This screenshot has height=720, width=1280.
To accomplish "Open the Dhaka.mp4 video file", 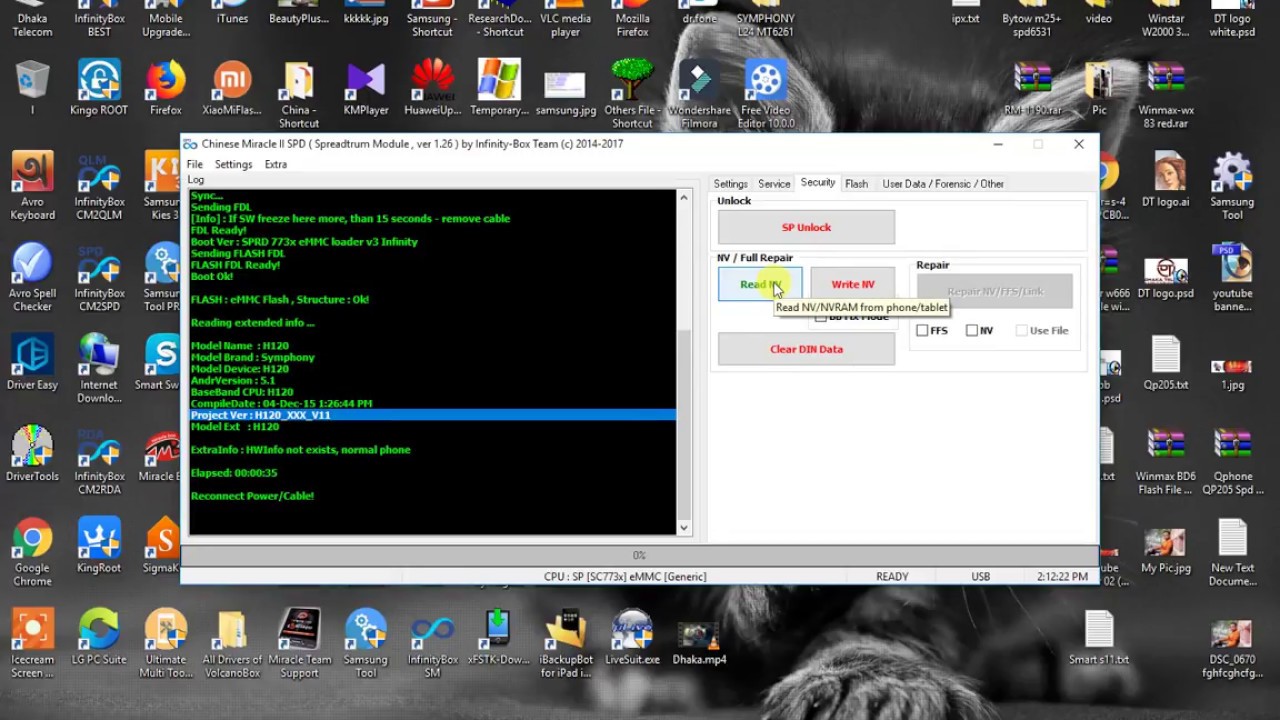I will point(699,644).
